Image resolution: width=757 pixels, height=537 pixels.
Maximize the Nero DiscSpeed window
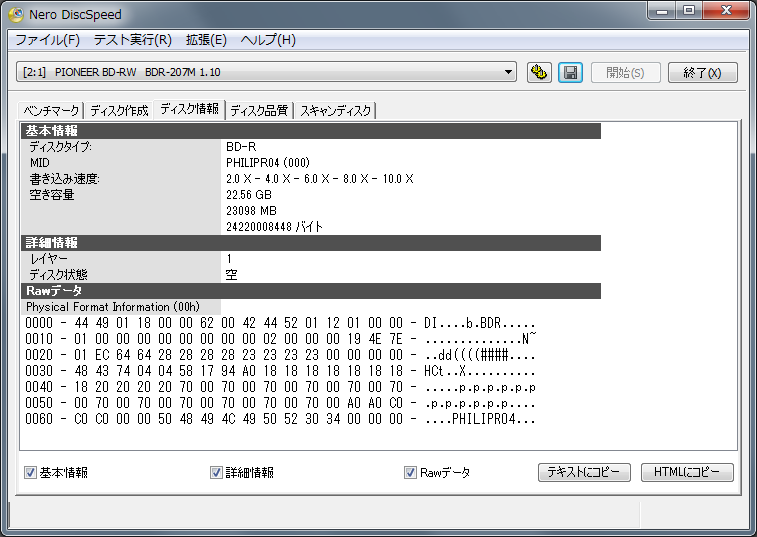pos(689,11)
